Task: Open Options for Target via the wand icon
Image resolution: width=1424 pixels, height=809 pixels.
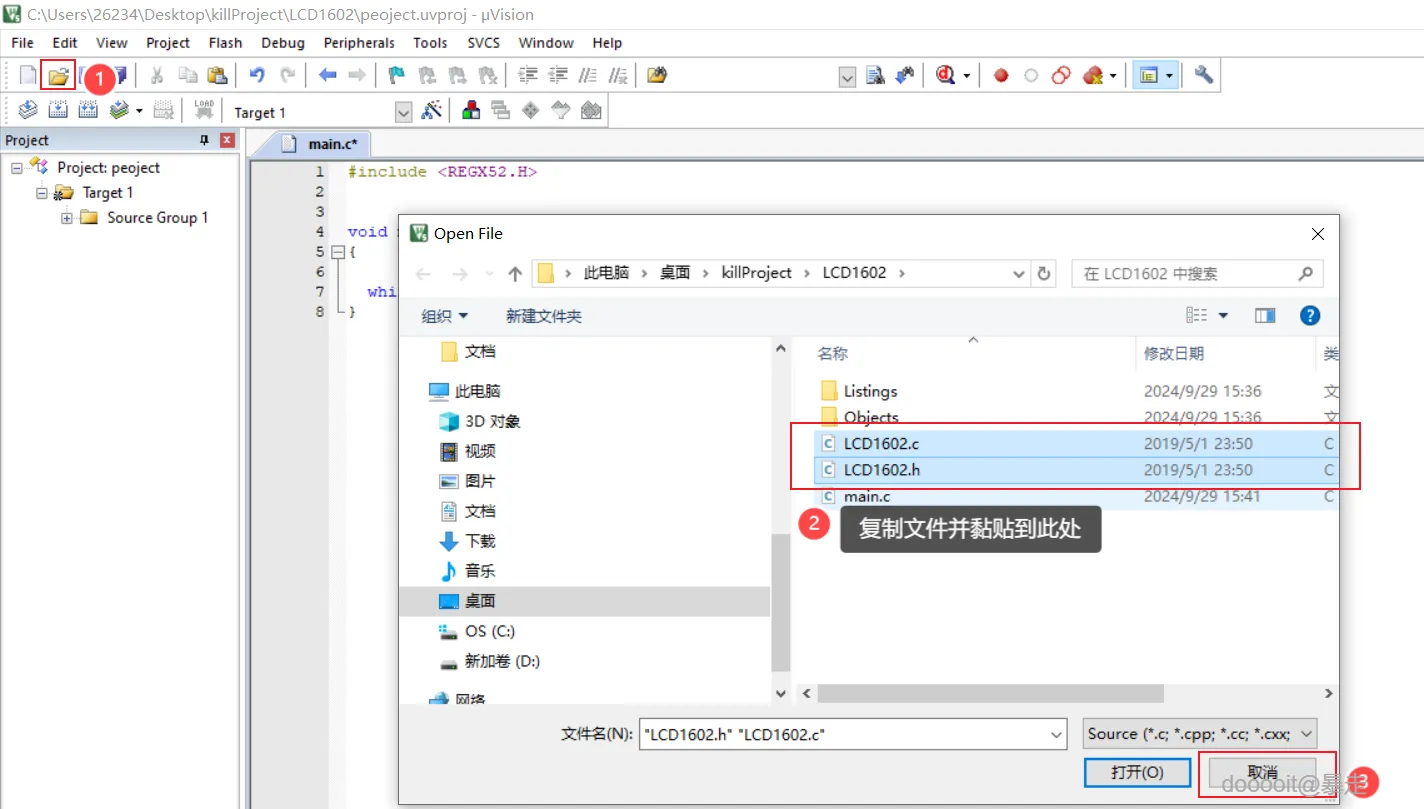Action: (433, 111)
